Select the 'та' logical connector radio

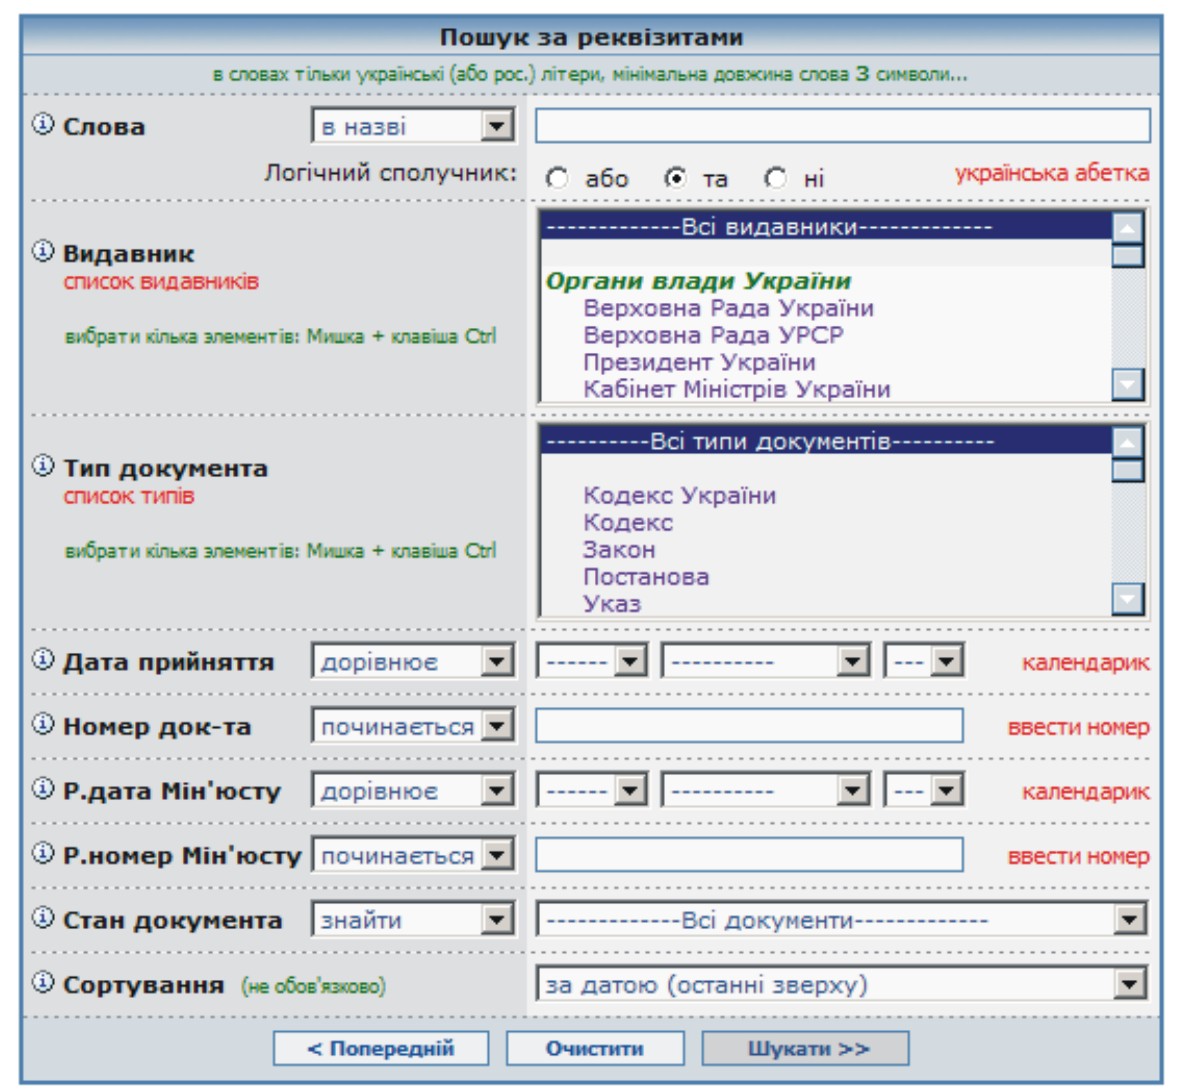point(675,179)
